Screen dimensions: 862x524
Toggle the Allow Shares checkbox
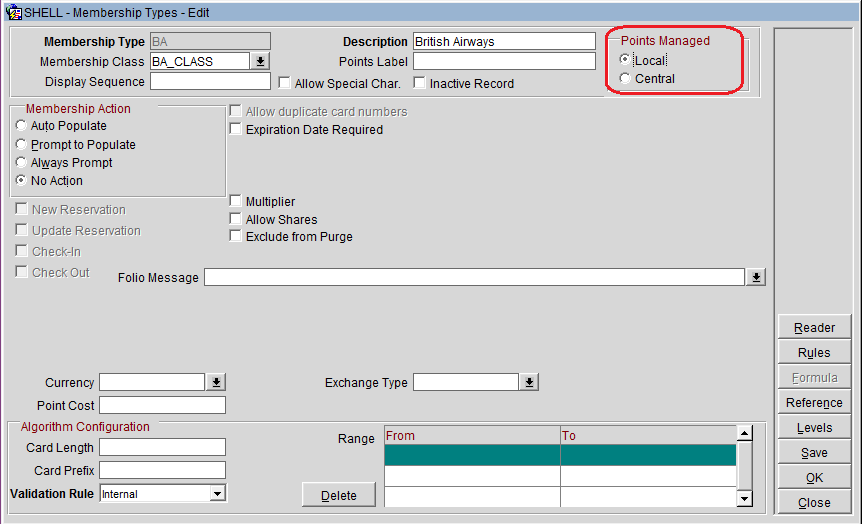236,220
